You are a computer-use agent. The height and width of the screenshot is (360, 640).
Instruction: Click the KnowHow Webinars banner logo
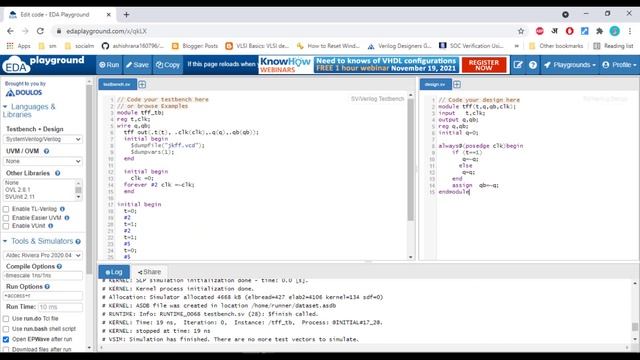coord(285,65)
